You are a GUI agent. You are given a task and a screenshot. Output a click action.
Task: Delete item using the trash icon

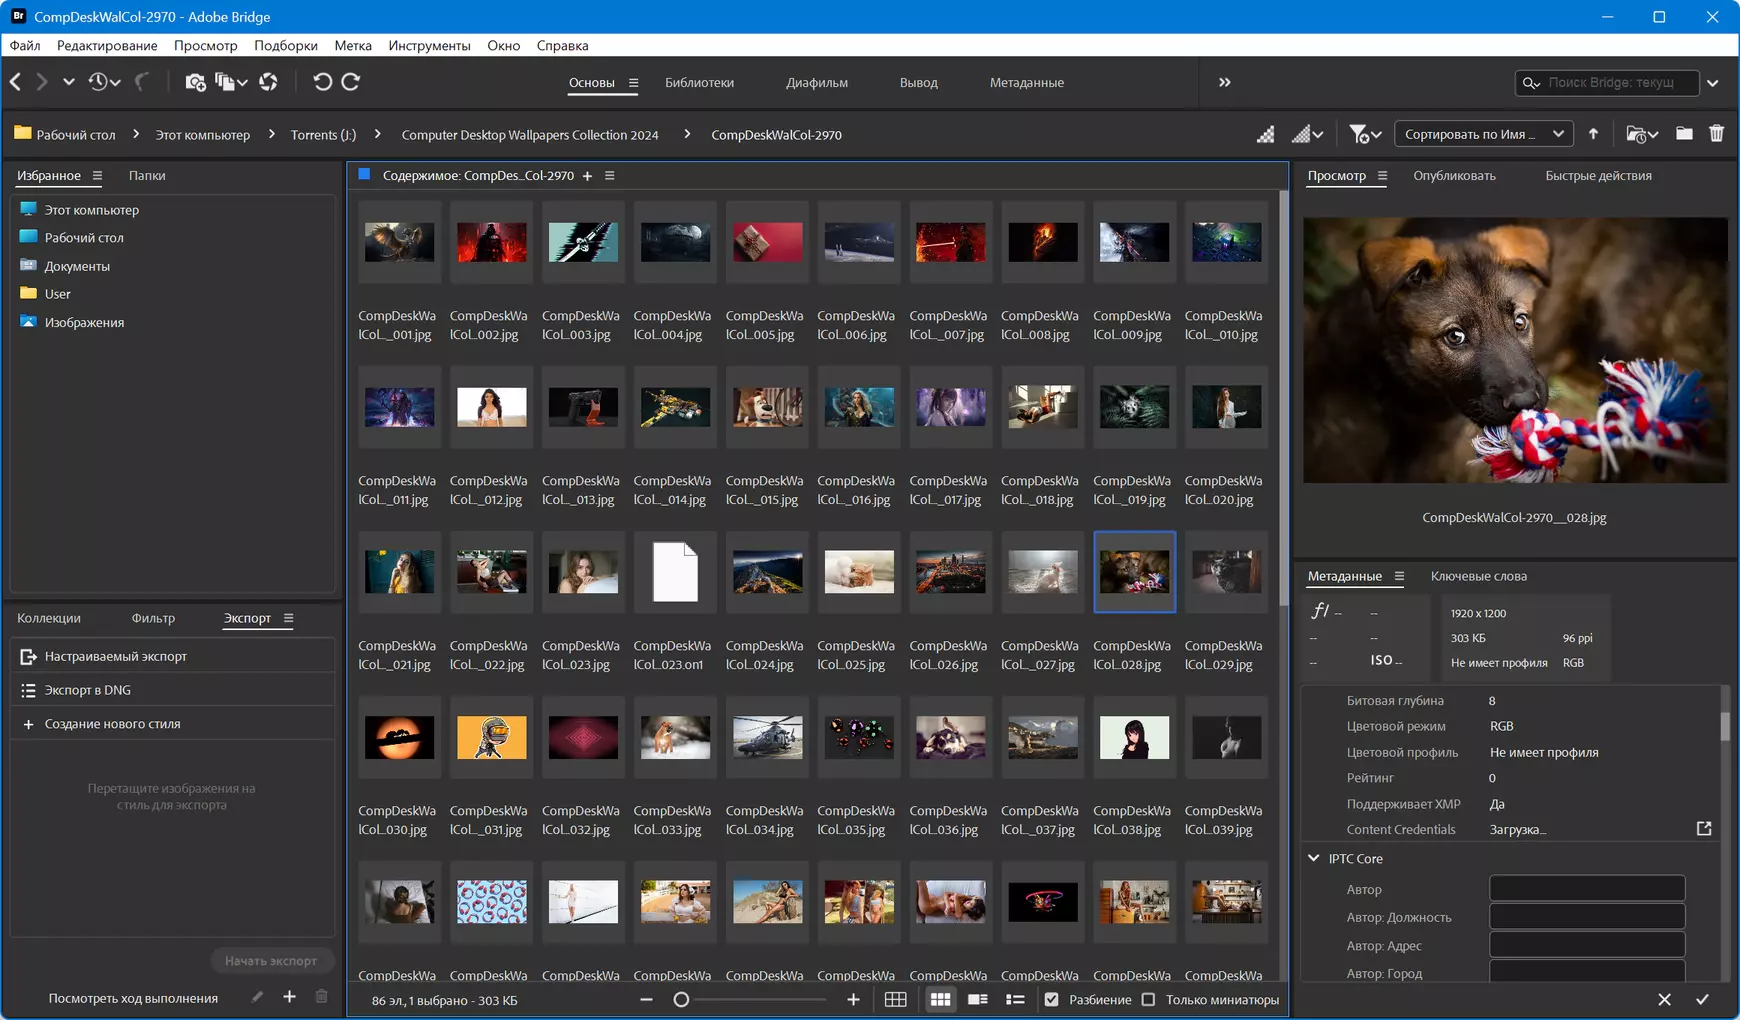[1716, 134]
